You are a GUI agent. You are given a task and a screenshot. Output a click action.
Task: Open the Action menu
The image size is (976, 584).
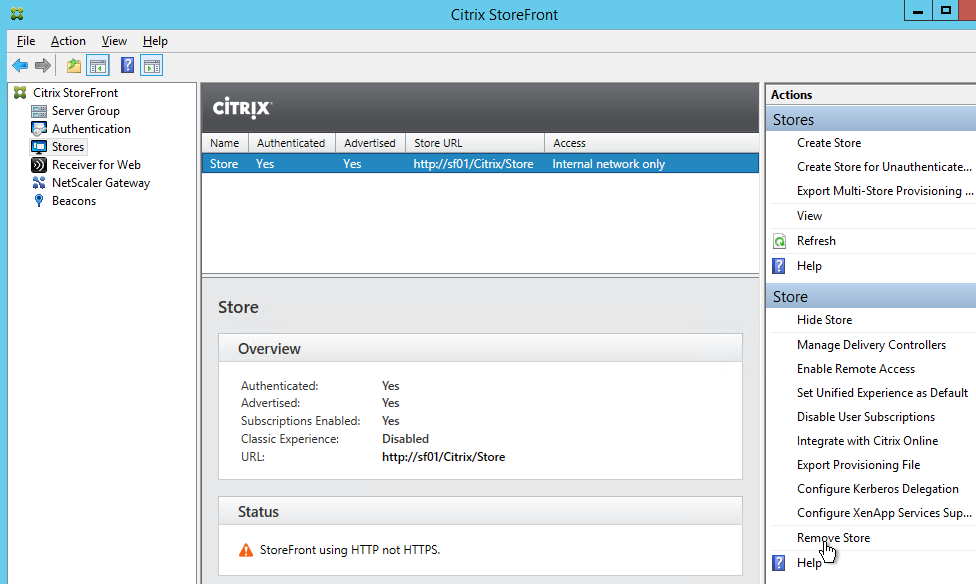click(68, 41)
